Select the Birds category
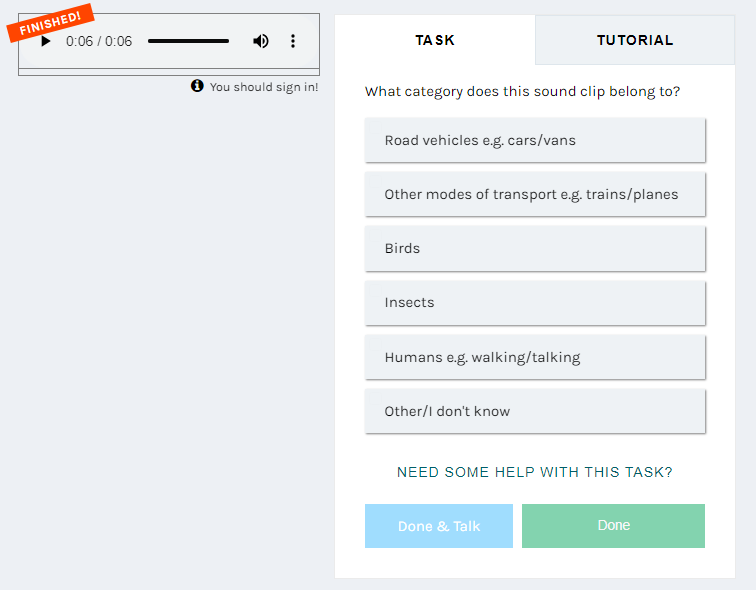Viewport: 756px width, 590px height. coord(535,249)
